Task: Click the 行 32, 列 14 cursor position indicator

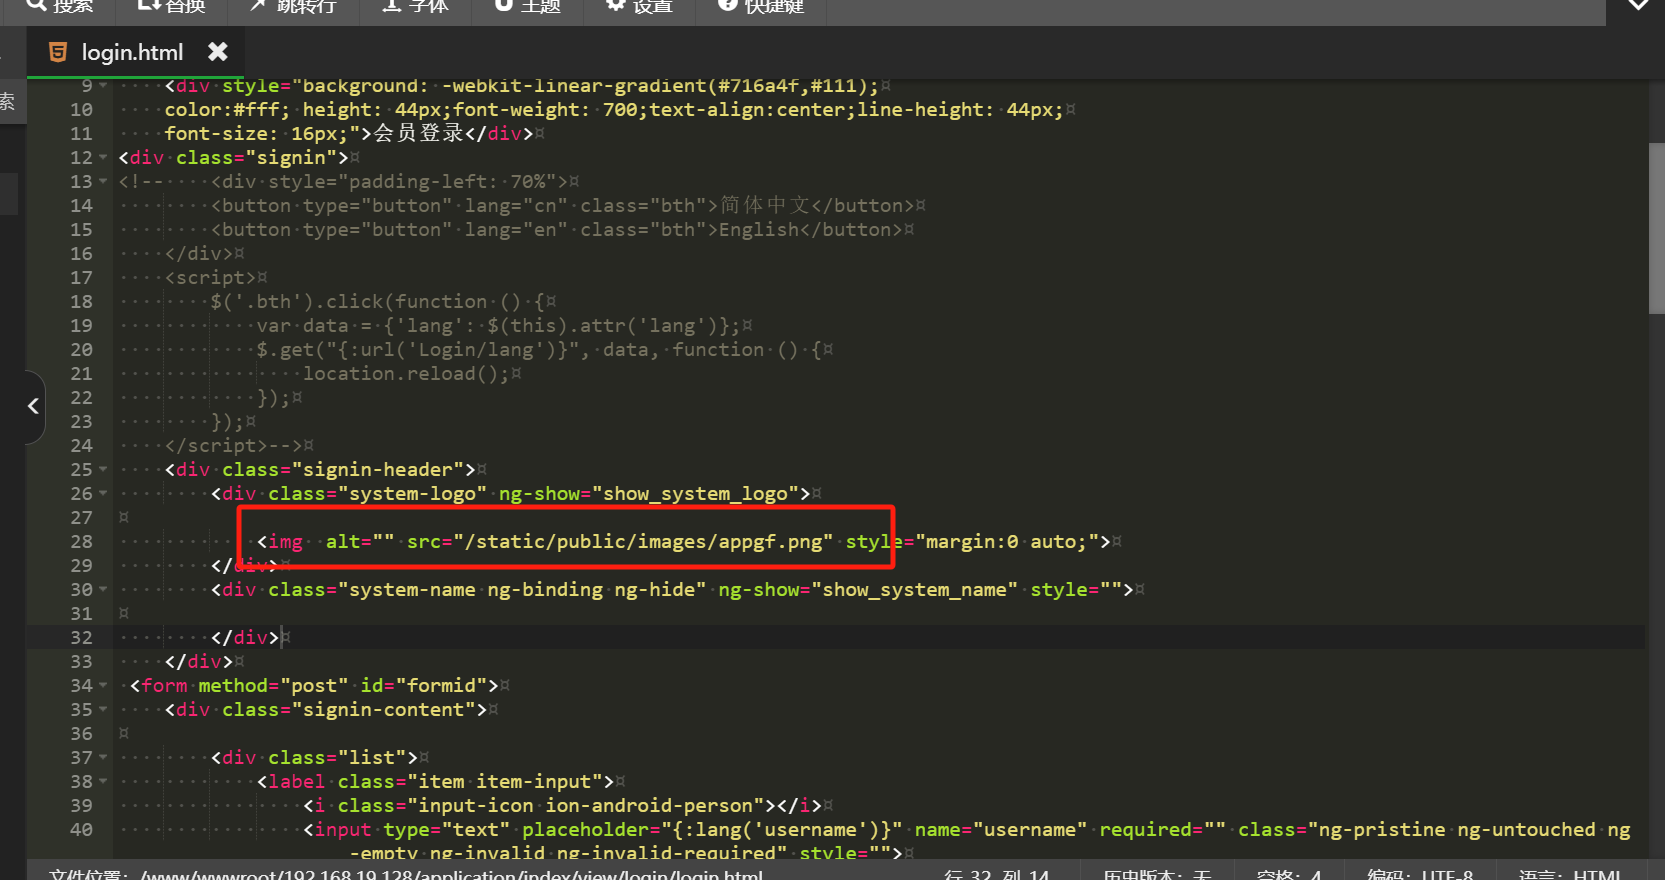Action: [996, 874]
